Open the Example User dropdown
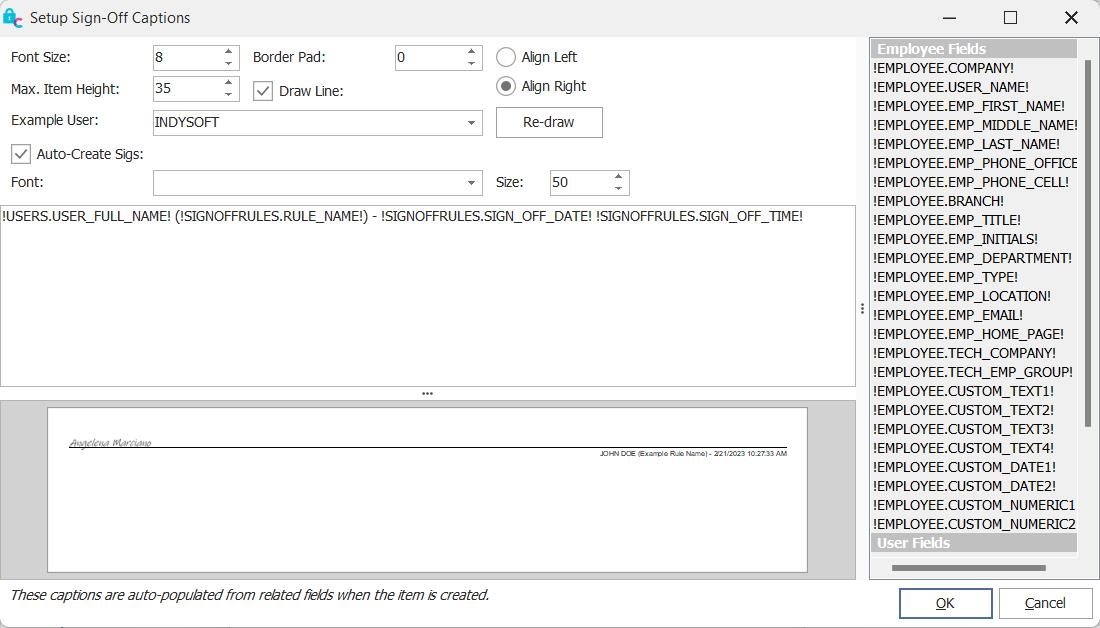Image resolution: width=1100 pixels, height=628 pixels. click(471, 123)
